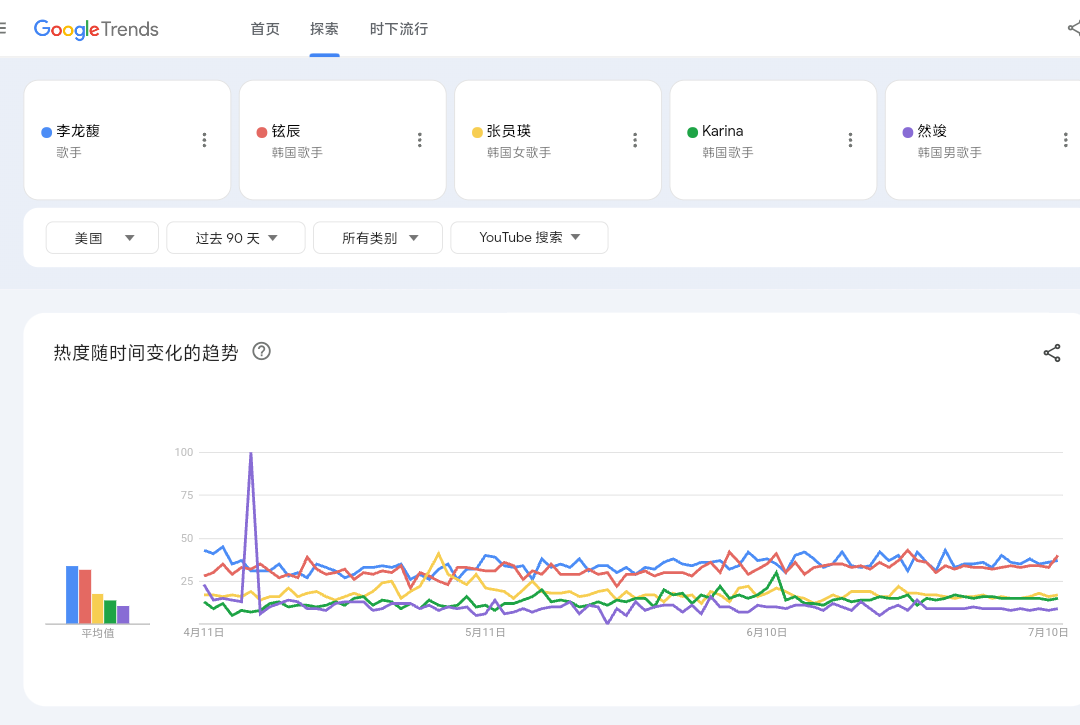
Task: Open the YouTube 搜索 source dropdown
Action: pyautogui.click(x=529, y=238)
